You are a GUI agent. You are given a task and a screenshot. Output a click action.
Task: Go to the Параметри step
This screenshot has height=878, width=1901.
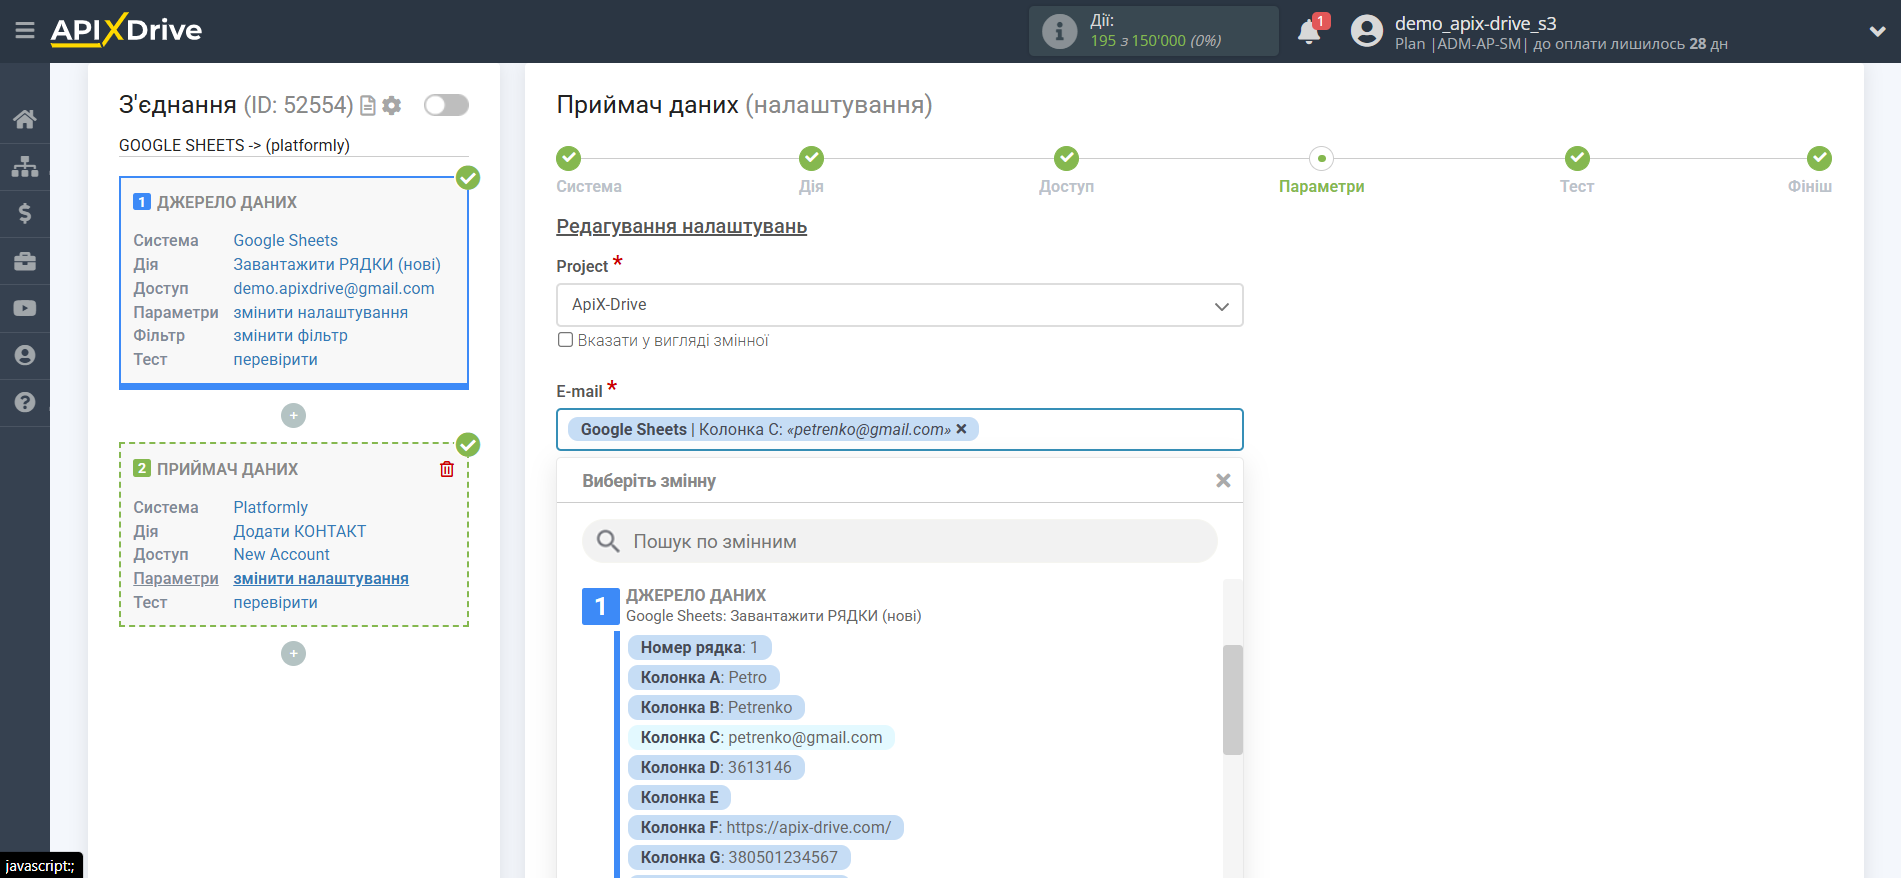pos(1321,158)
